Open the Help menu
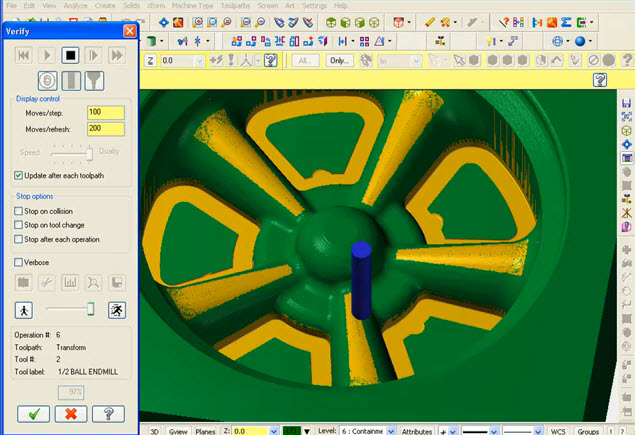635x435 pixels. pos(340,6)
